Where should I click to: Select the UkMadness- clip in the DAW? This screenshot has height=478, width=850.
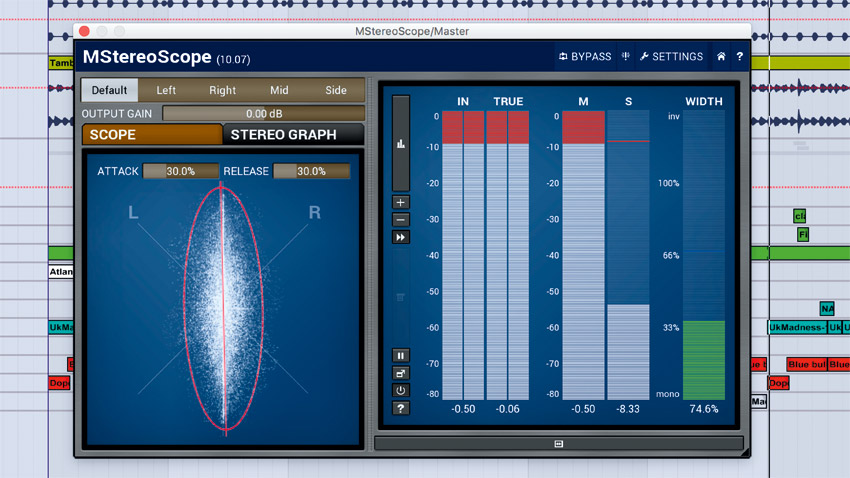[x=797, y=327]
